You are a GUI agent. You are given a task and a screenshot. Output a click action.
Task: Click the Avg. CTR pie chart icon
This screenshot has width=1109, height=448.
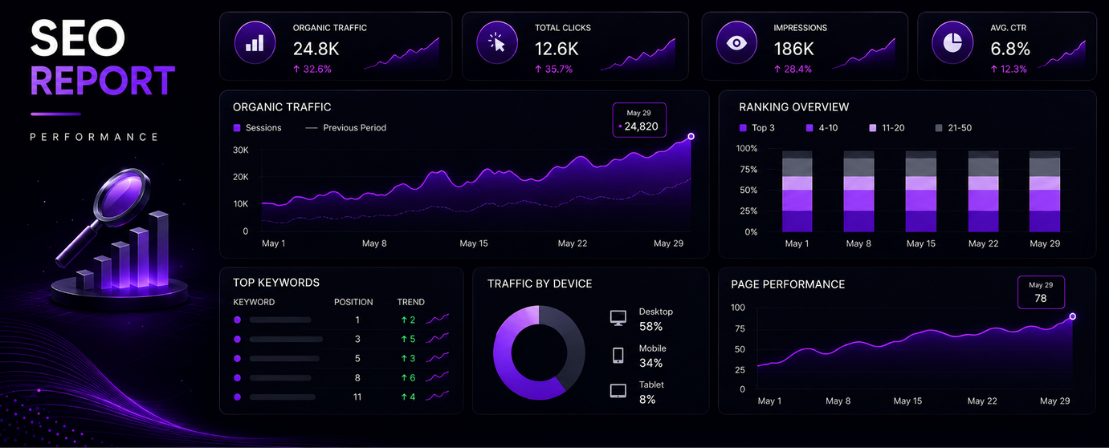pos(951,43)
